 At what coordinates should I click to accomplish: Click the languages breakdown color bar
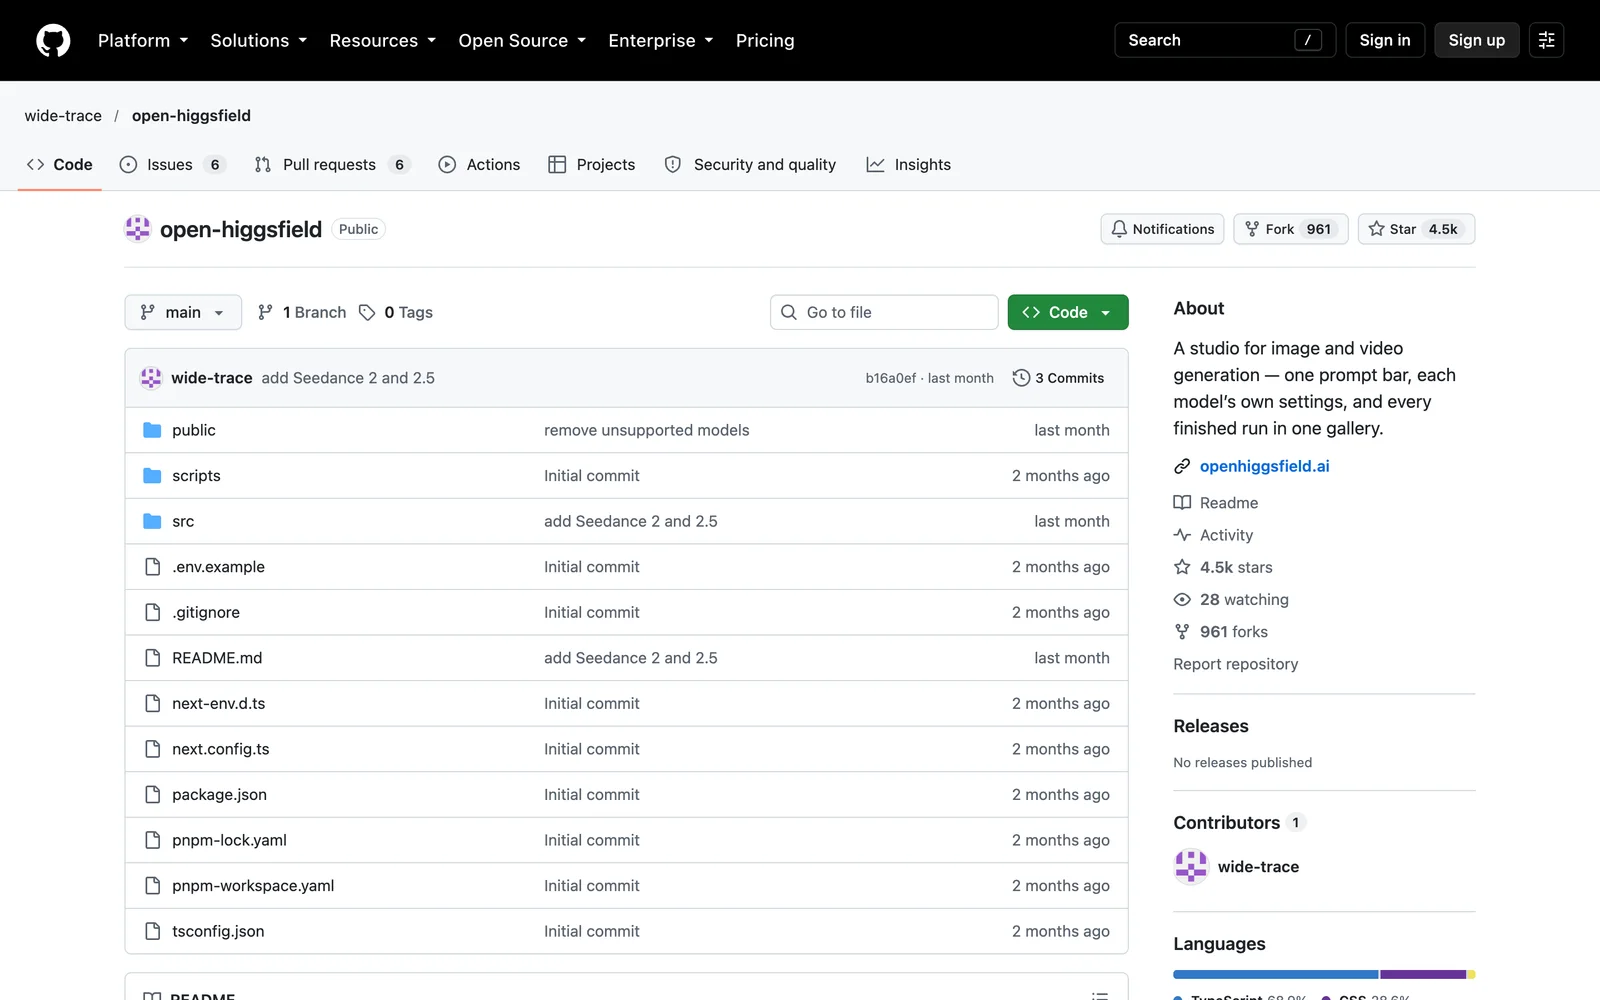[x=1324, y=974]
